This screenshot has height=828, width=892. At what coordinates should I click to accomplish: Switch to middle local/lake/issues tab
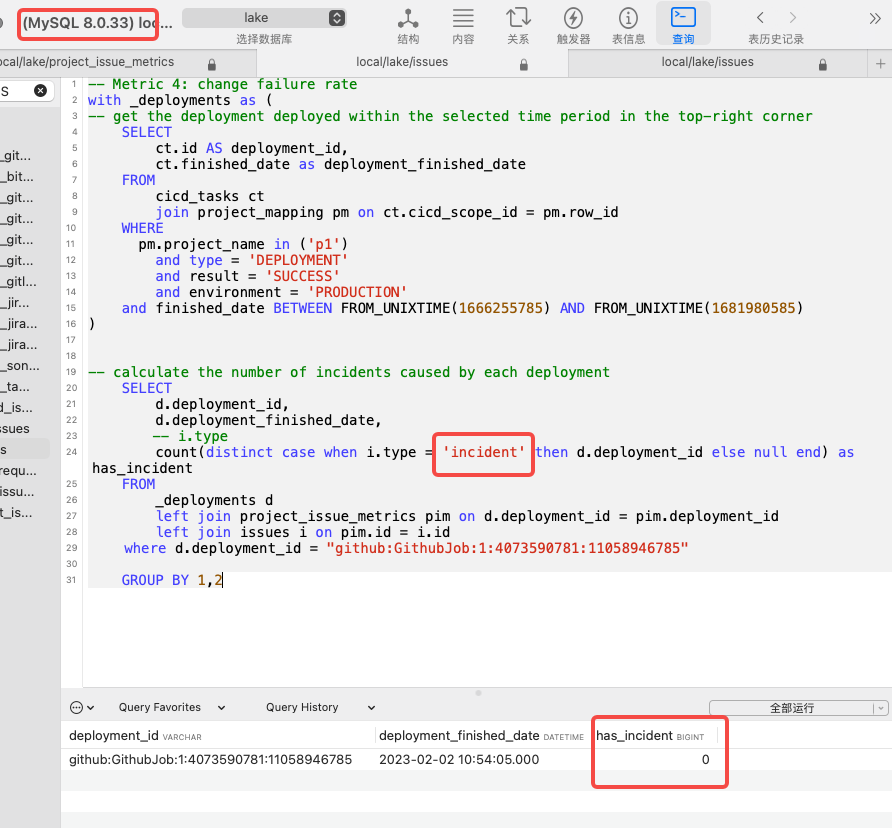click(x=412, y=63)
